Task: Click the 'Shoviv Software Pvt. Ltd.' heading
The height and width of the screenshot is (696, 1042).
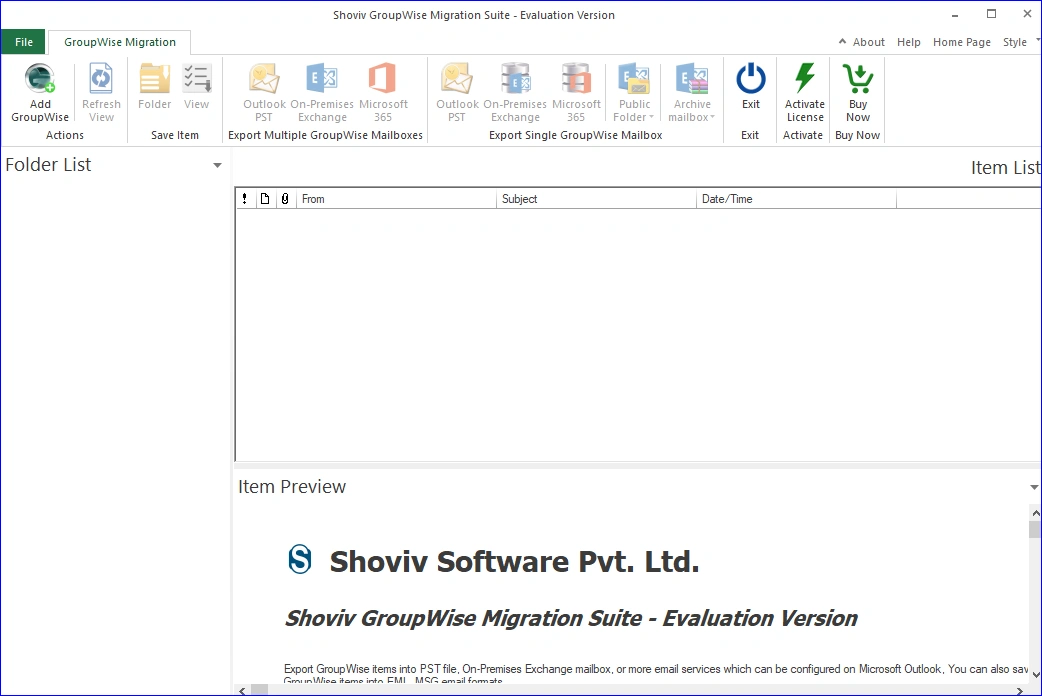Action: (514, 562)
